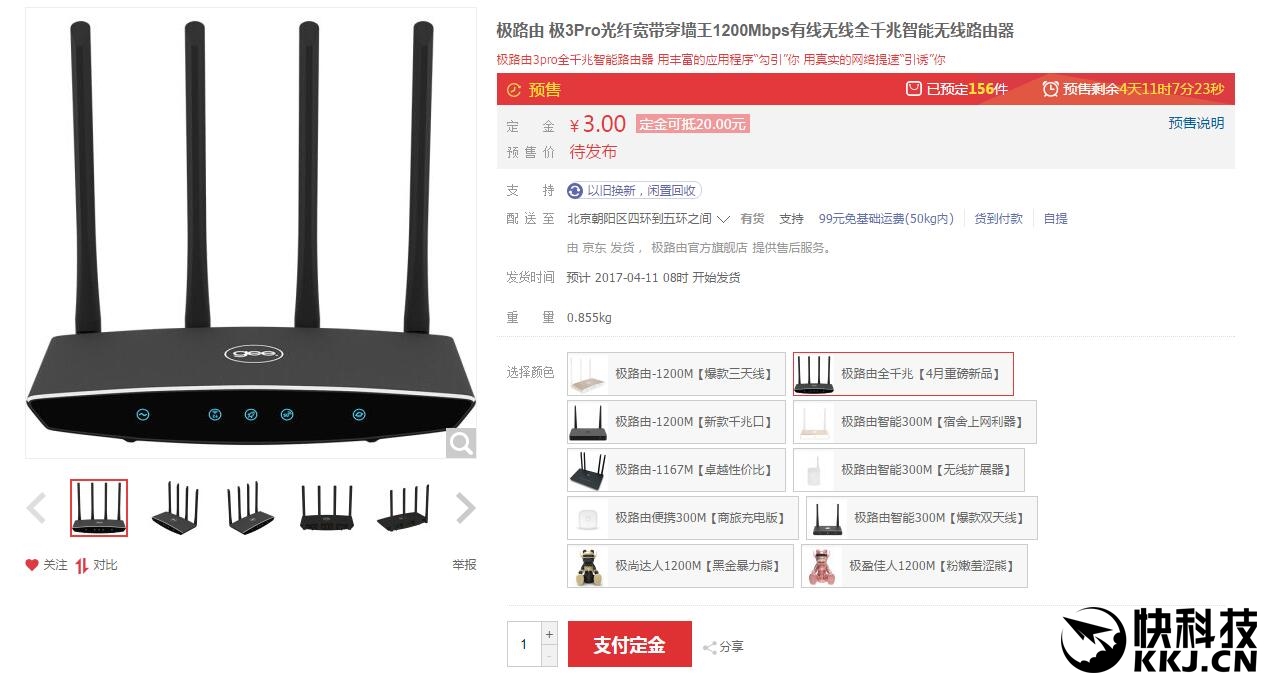Click the 分享 share icon
The width and height of the screenshot is (1267, 683).
point(709,647)
